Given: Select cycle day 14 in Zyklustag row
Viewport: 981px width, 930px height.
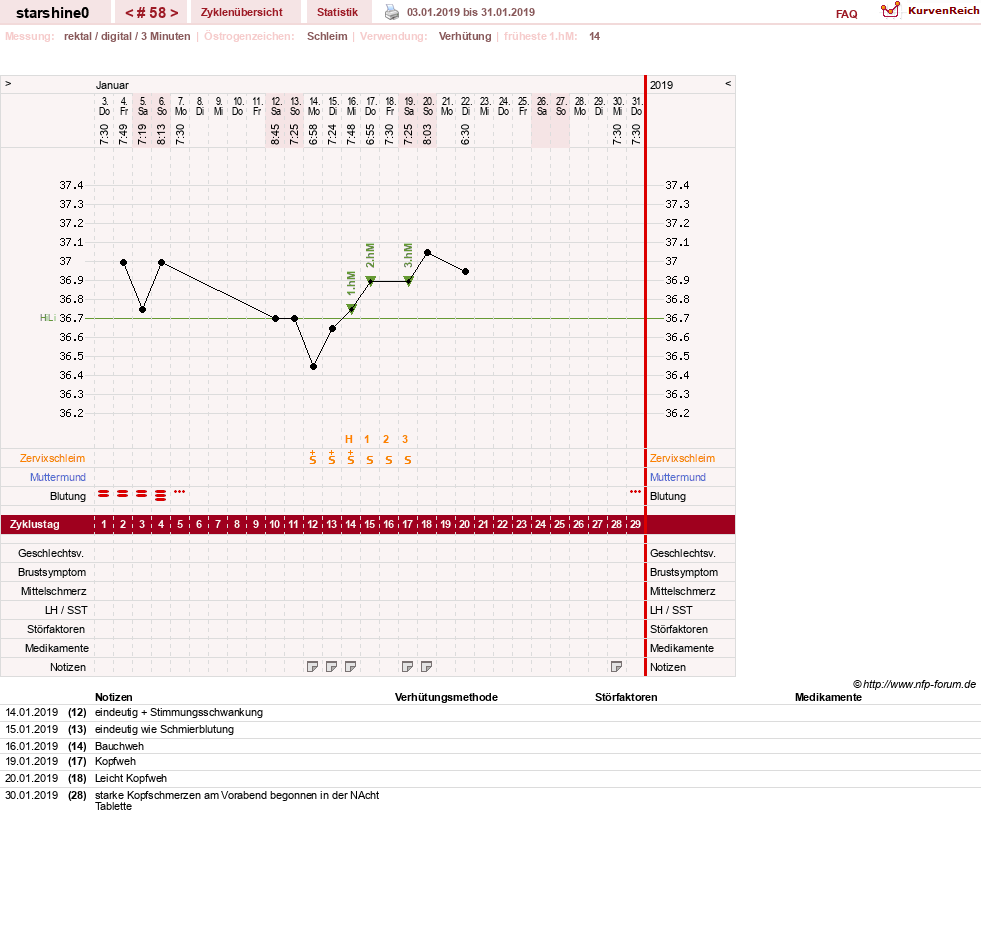Looking at the screenshot, I should coord(350,524).
